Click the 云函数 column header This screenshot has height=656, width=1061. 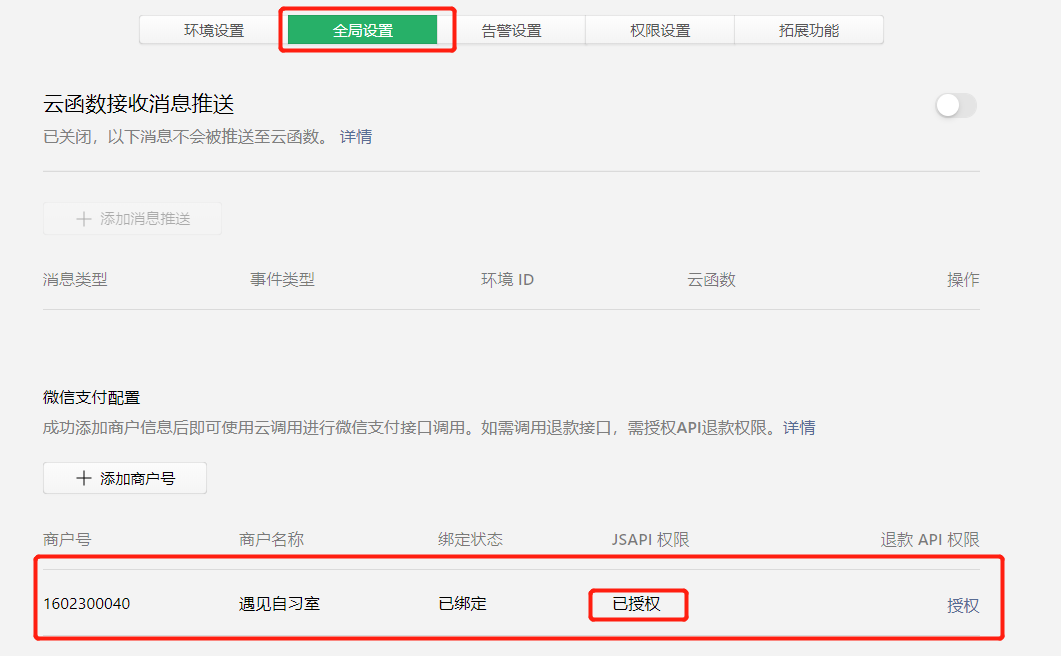[x=712, y=279]
